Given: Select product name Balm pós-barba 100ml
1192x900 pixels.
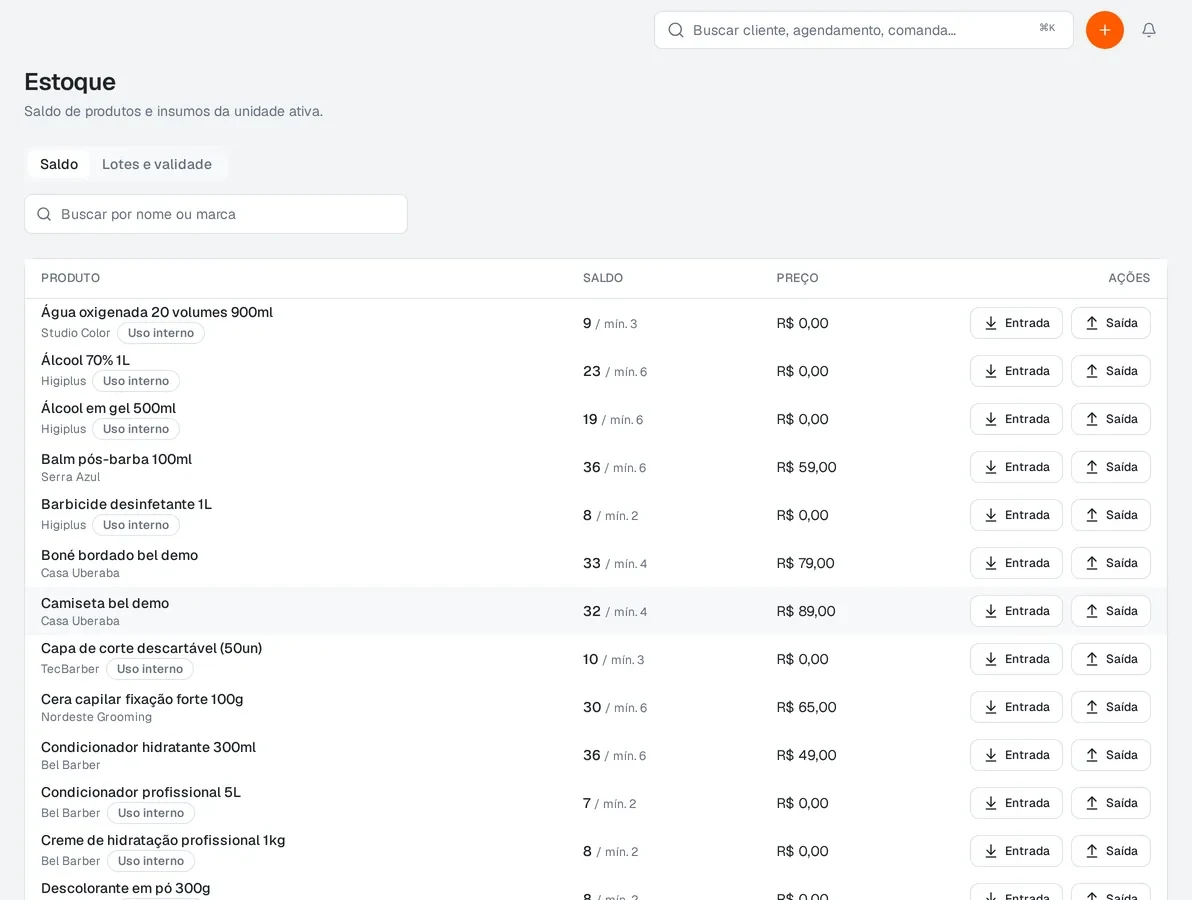Looking at the screenshot, I should click(116, 459).
